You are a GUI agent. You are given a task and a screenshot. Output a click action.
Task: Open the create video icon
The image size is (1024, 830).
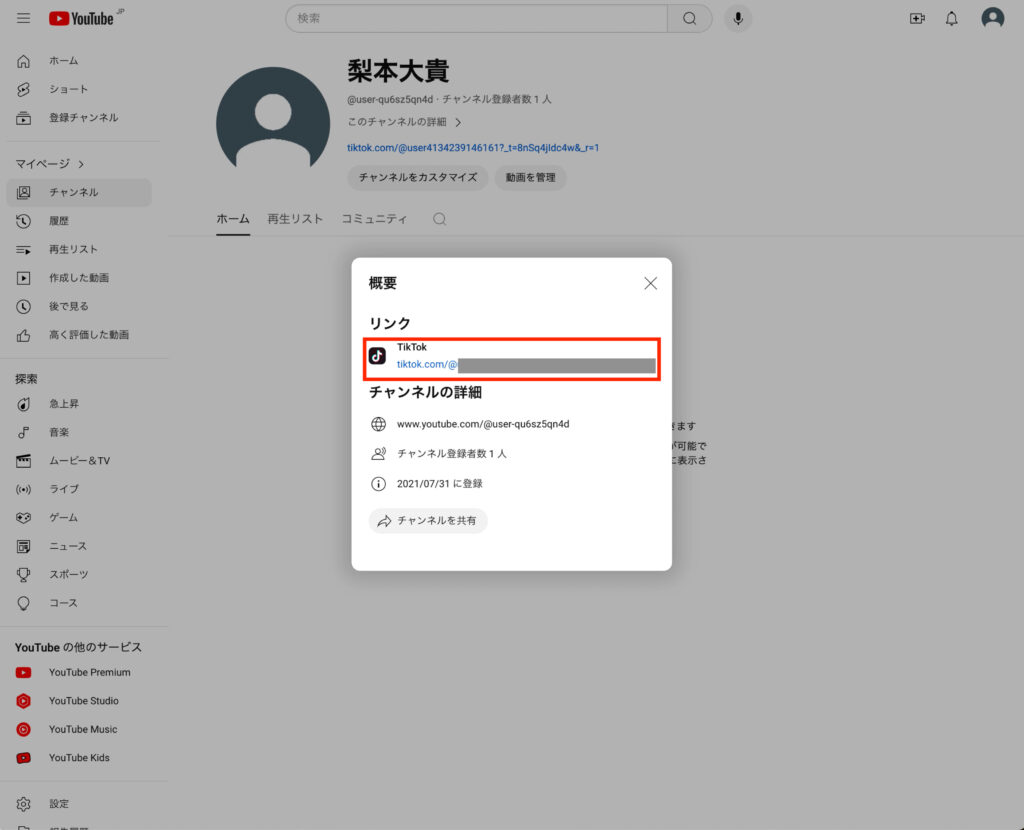point(916,18)
